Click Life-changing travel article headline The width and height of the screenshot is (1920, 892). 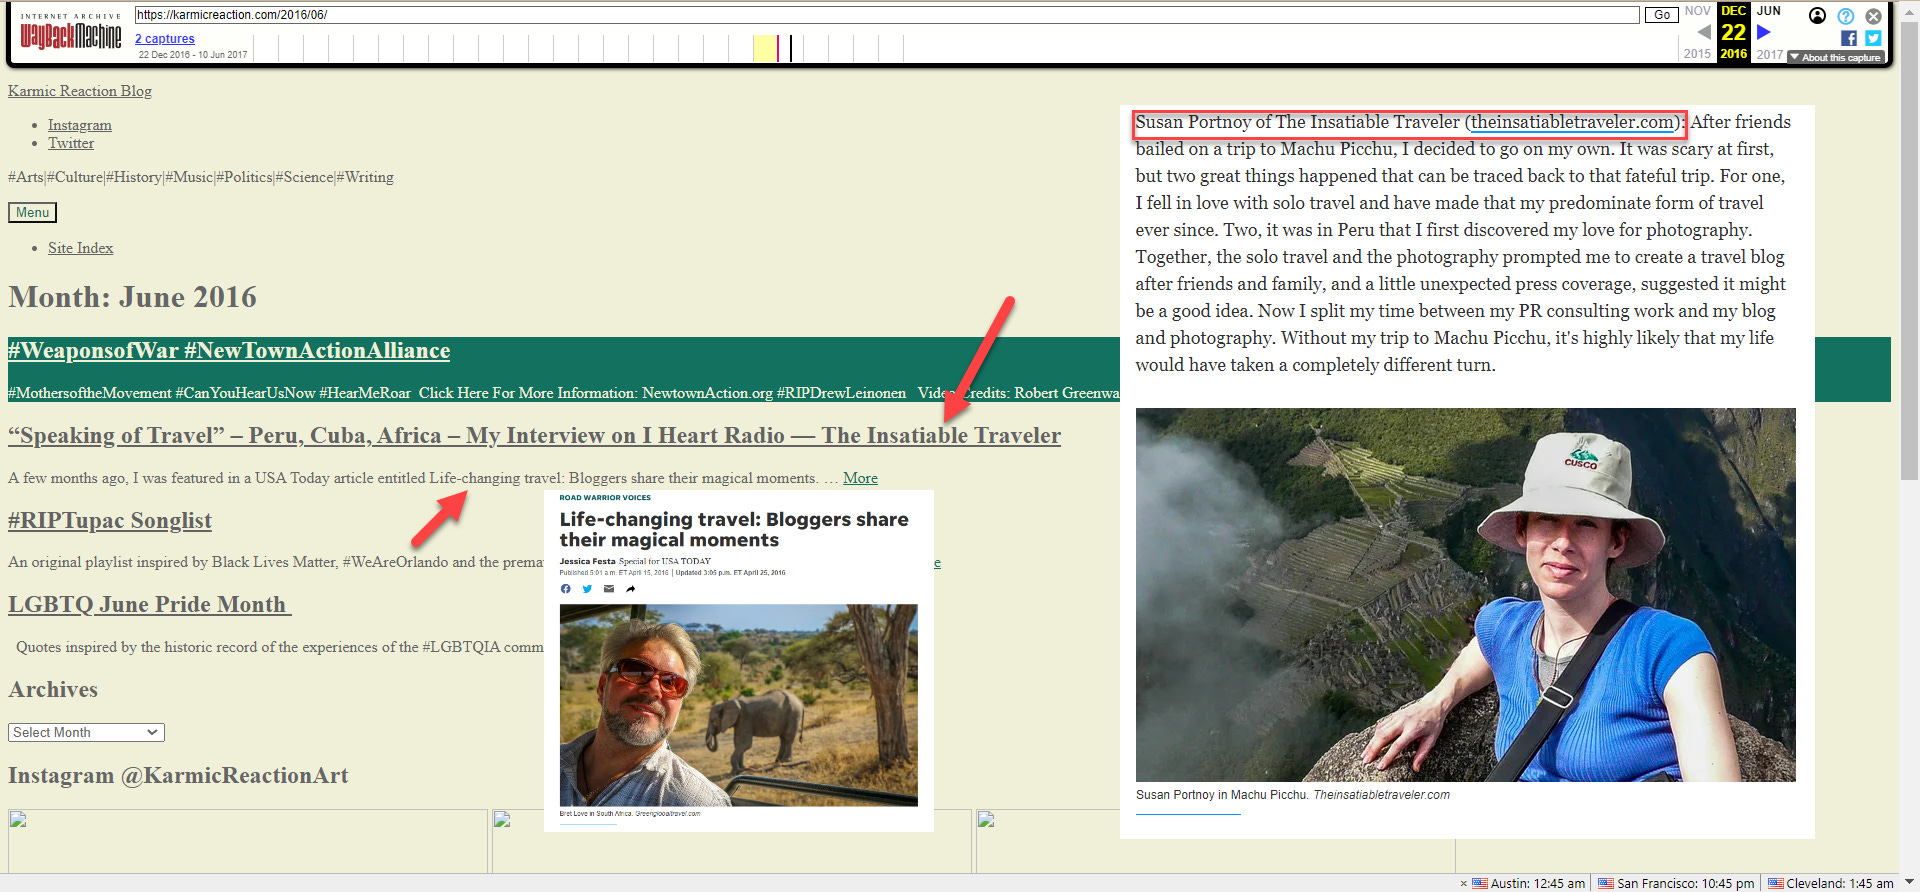coord(734,530)
